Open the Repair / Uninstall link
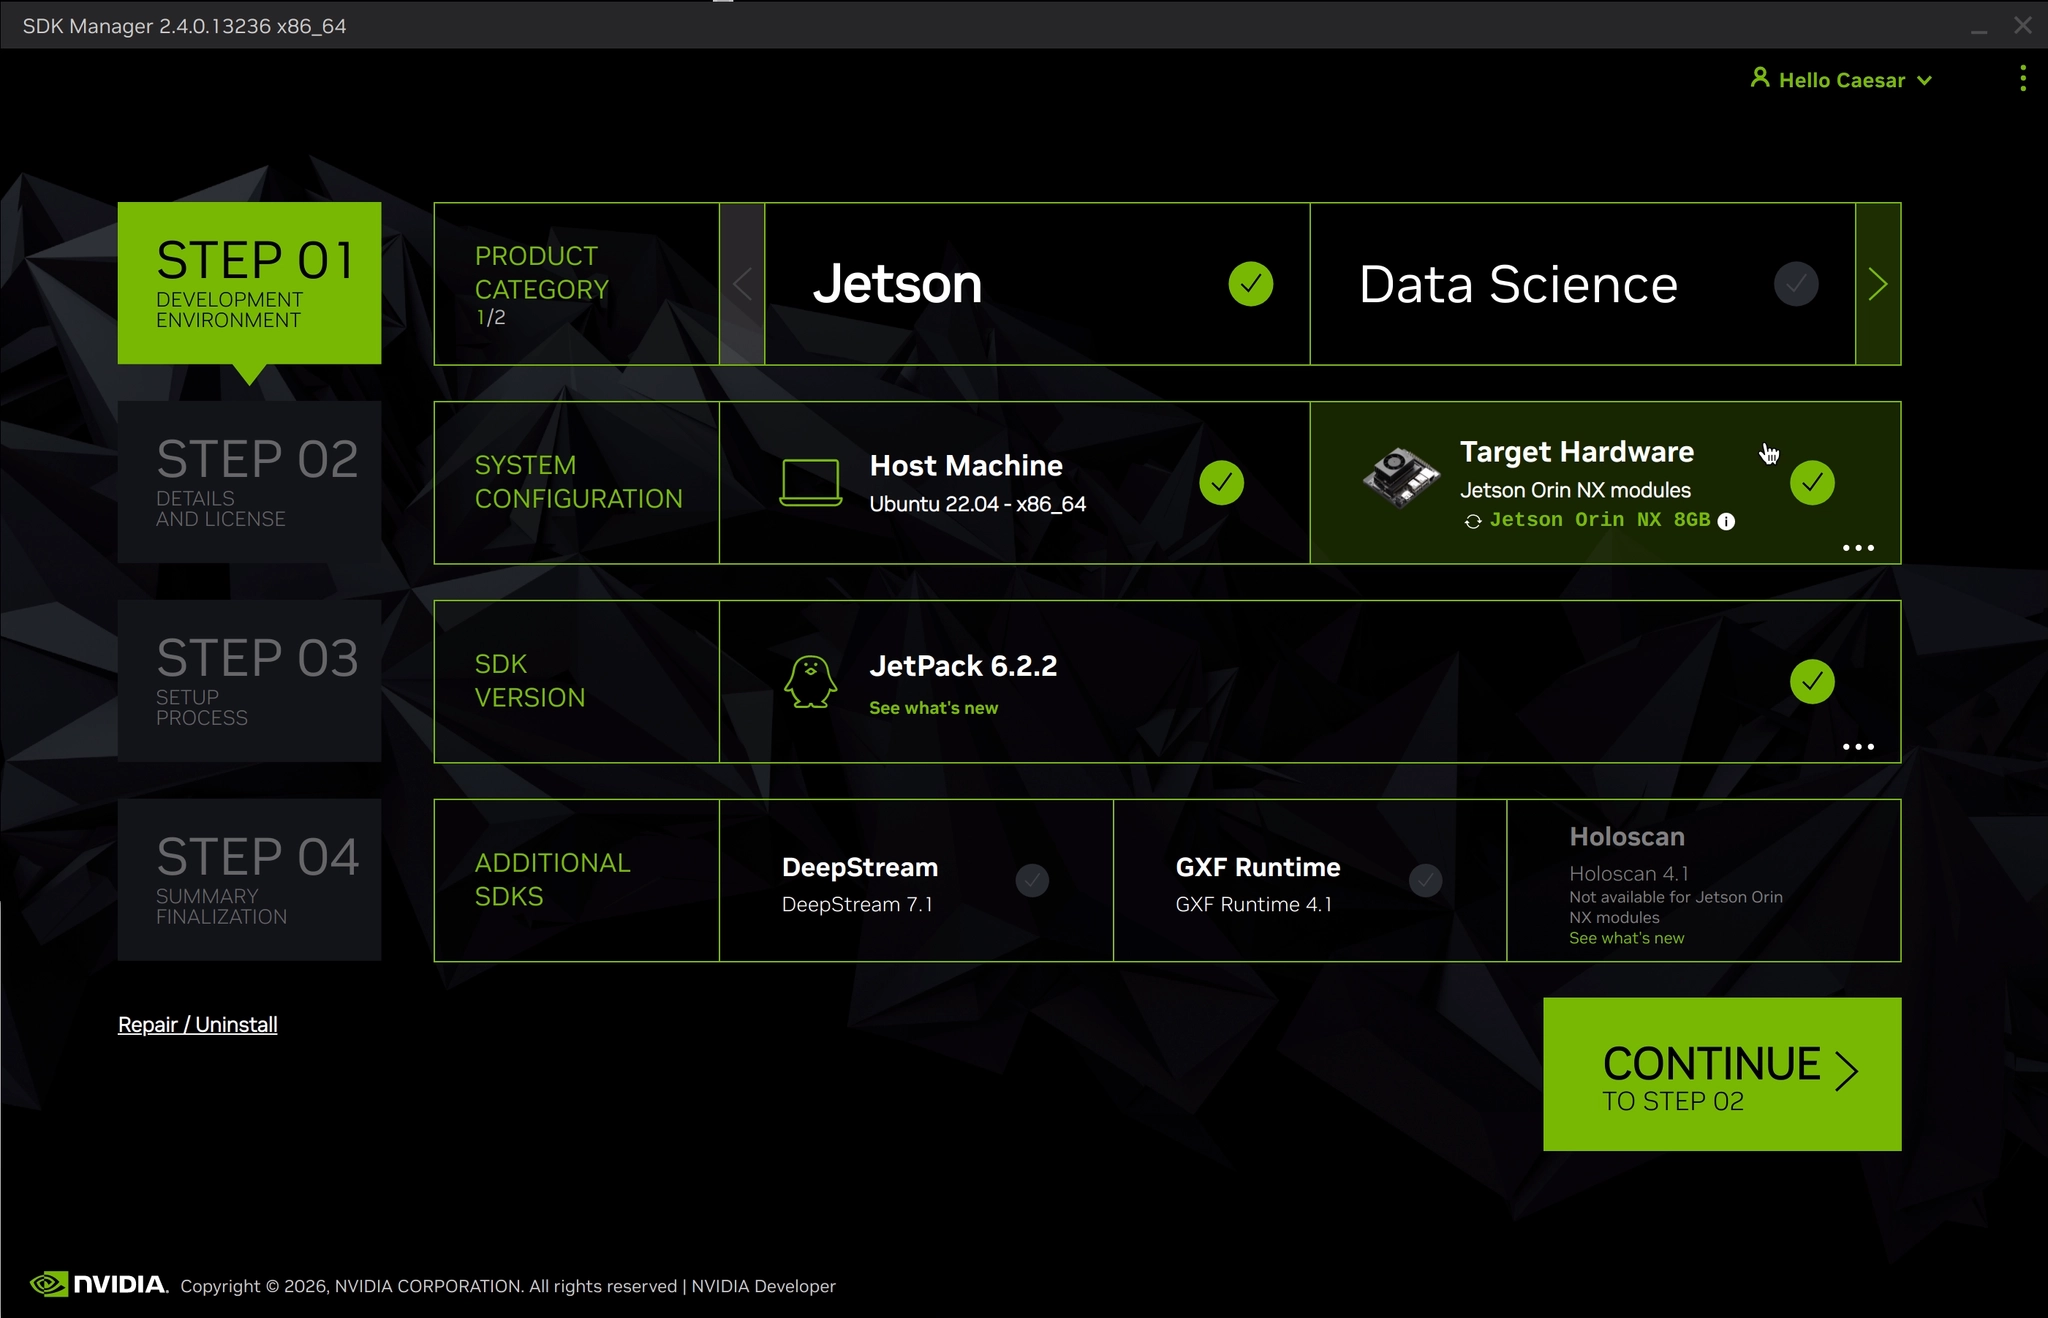This screenshot has height=1318, width=2048. coord(198,1025)
